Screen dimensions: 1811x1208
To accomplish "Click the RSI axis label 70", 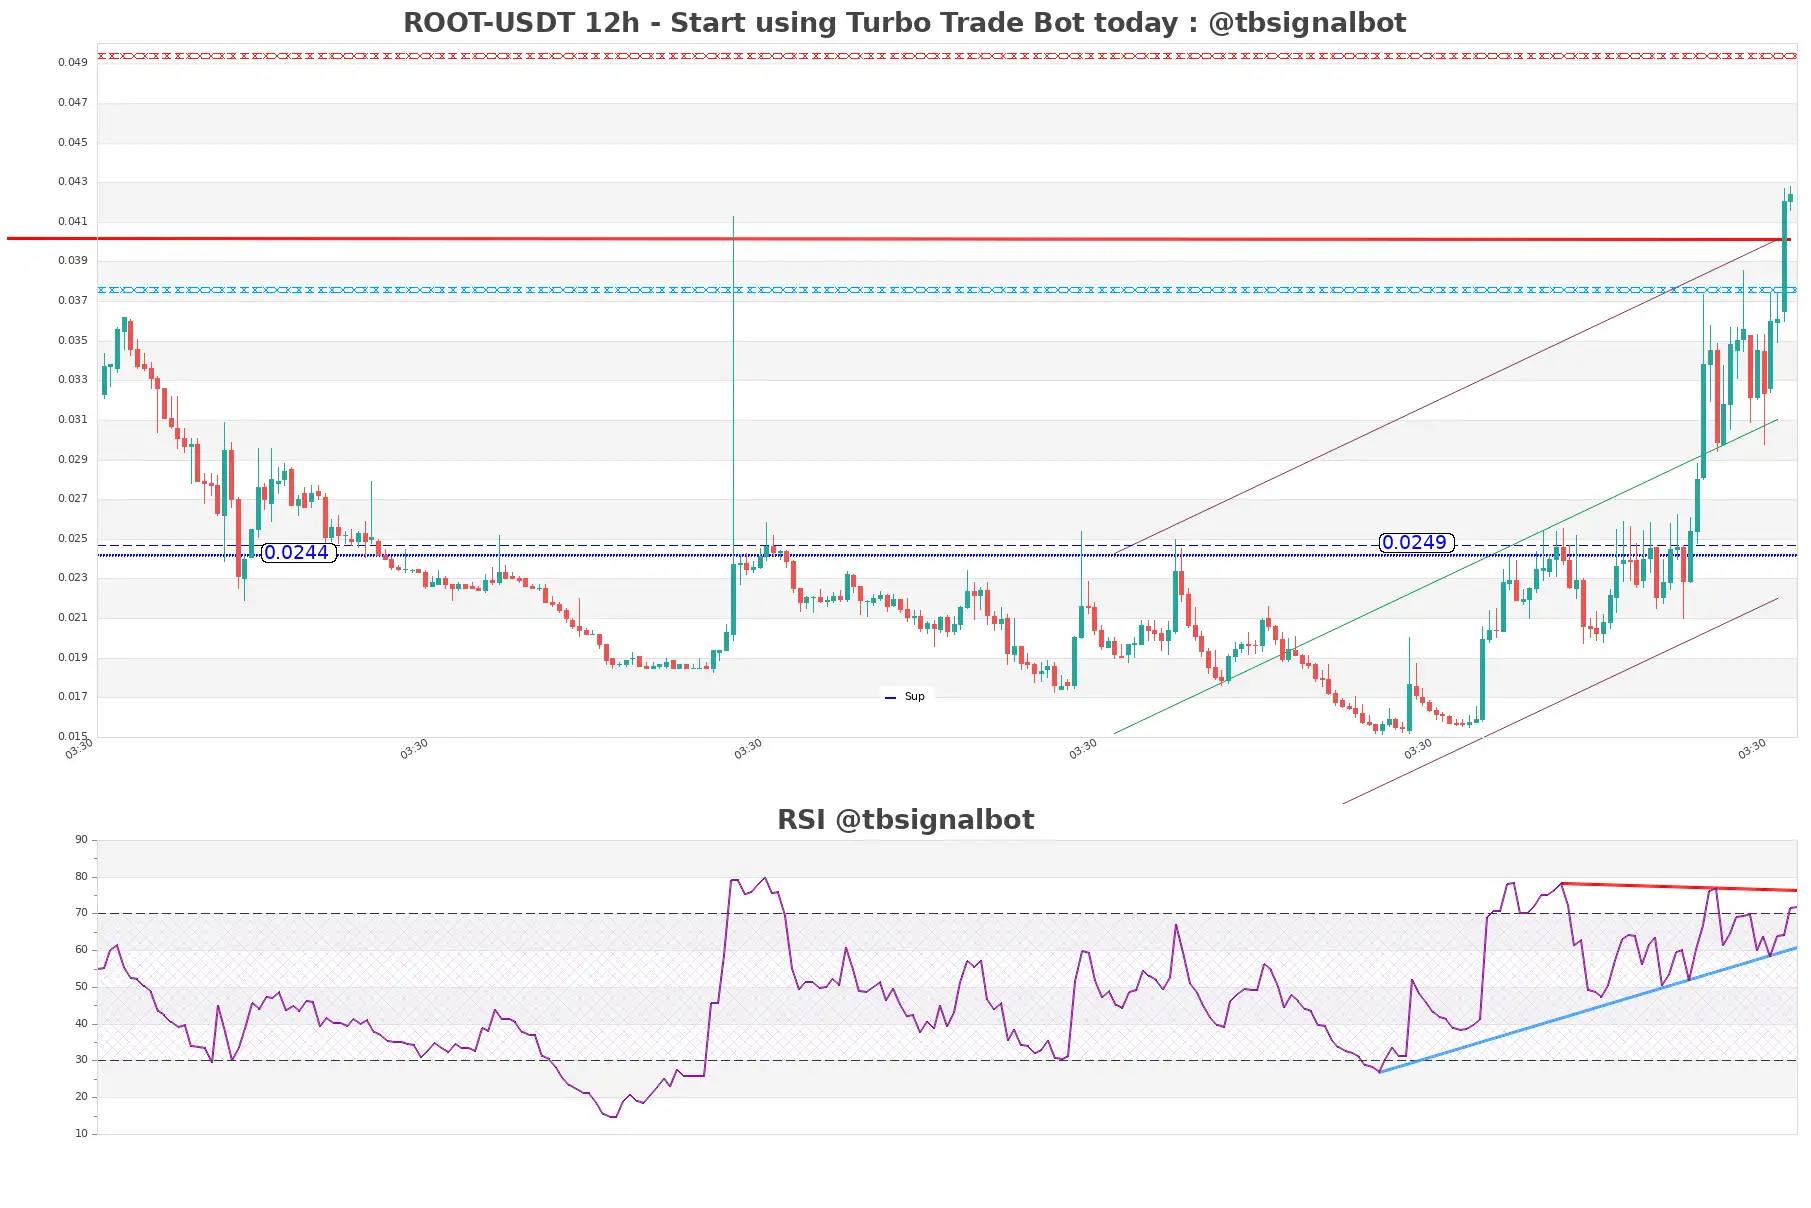I will click(x=81, y=912).
